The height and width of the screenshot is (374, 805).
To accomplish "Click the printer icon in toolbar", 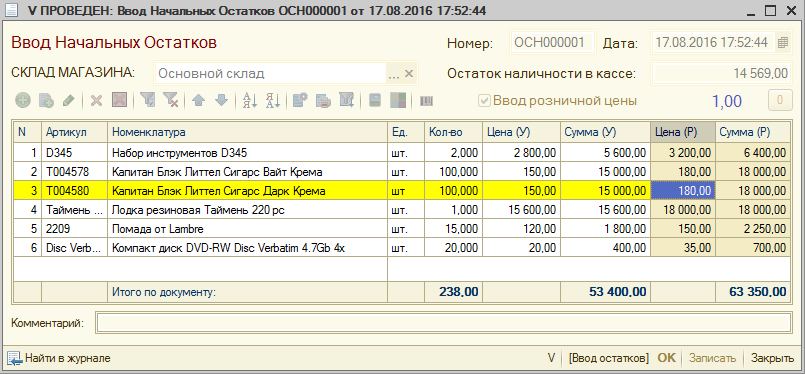I will pyautogui.click(x=324, y=100).
